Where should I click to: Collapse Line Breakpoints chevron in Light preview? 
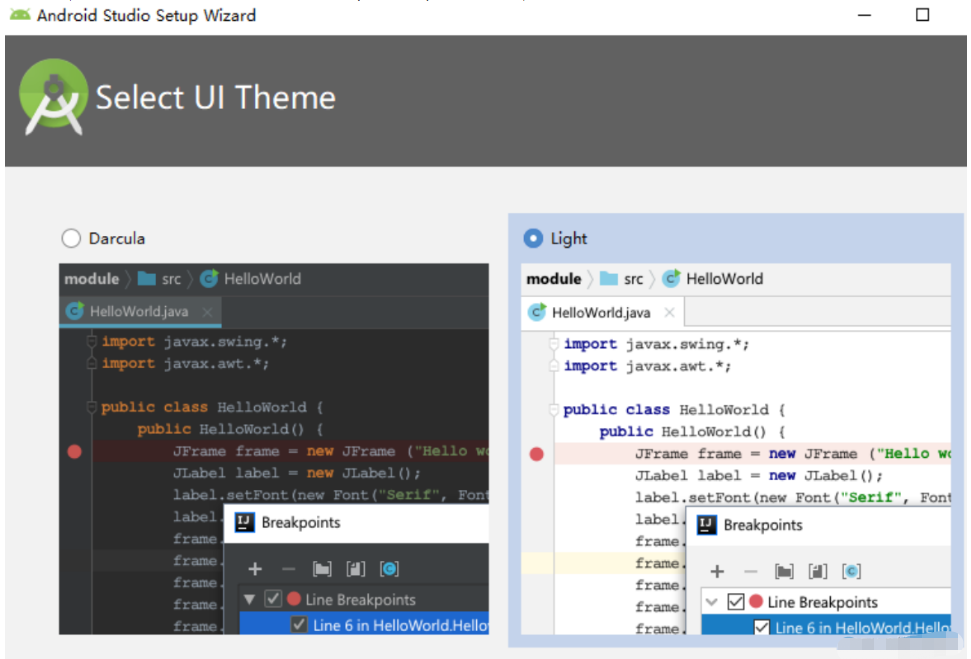tap(711, 602)
